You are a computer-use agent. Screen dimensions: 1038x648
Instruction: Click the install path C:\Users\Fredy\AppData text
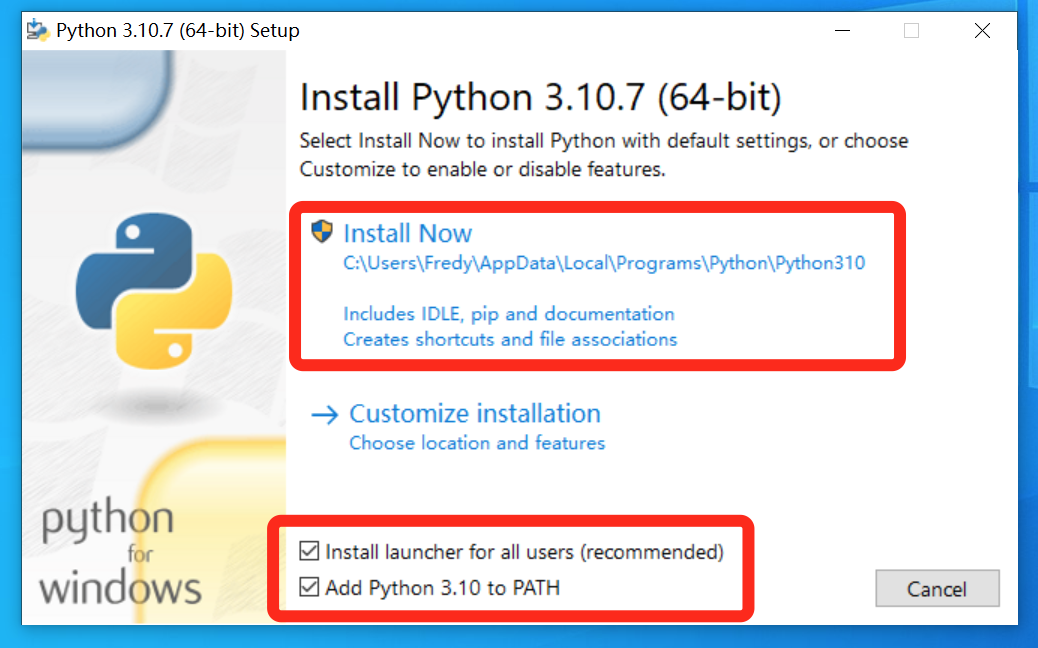[604, 263]
